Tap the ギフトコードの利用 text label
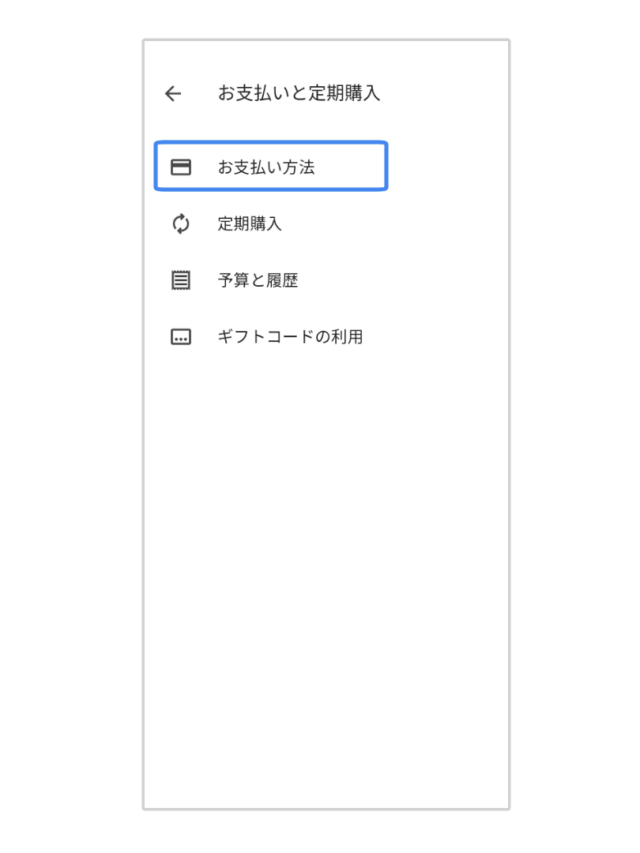Image resolution: width=640 pixels, height=853 pixels. click(x=290, y=337)
